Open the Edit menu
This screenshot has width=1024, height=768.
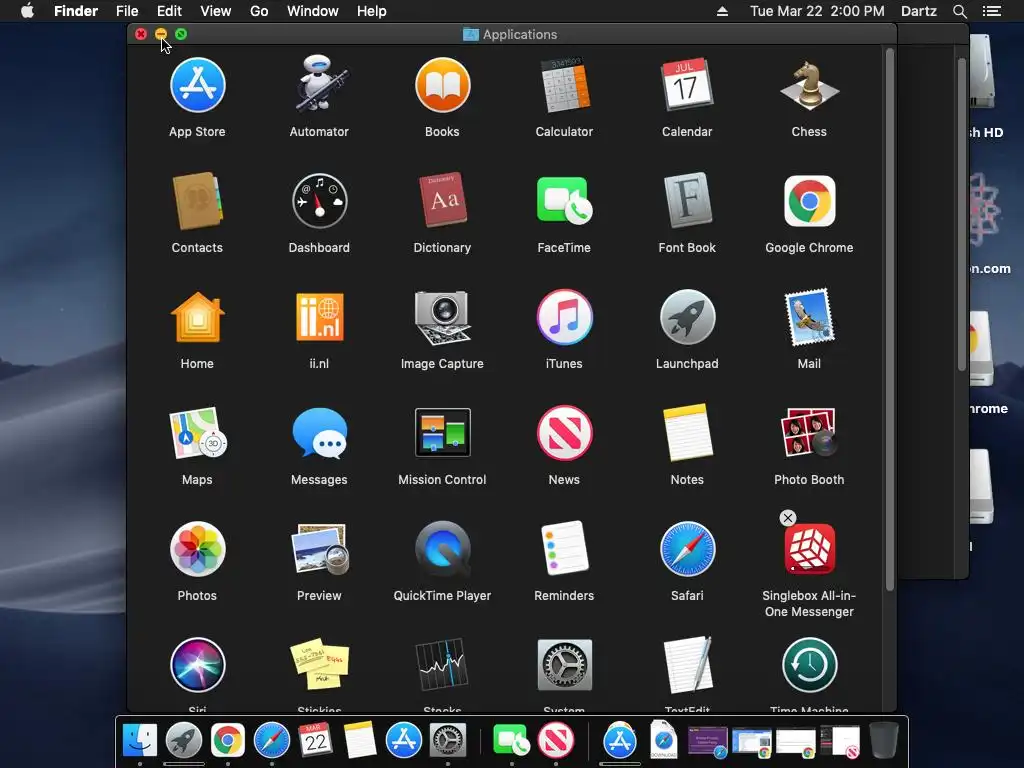(x=169, y=11)
